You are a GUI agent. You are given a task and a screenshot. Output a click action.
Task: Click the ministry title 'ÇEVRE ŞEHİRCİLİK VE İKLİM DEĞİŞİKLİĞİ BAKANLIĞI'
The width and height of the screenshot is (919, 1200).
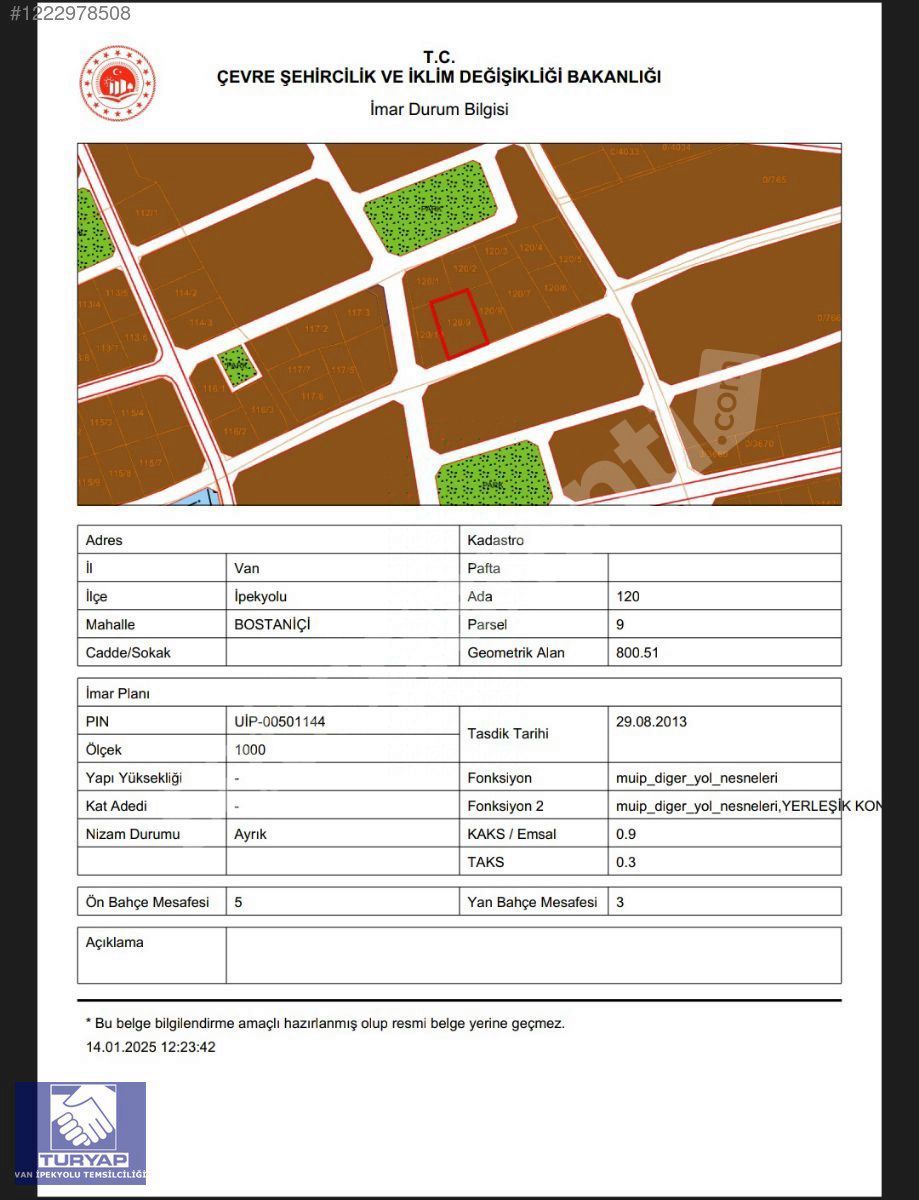(x=439, y=77)
